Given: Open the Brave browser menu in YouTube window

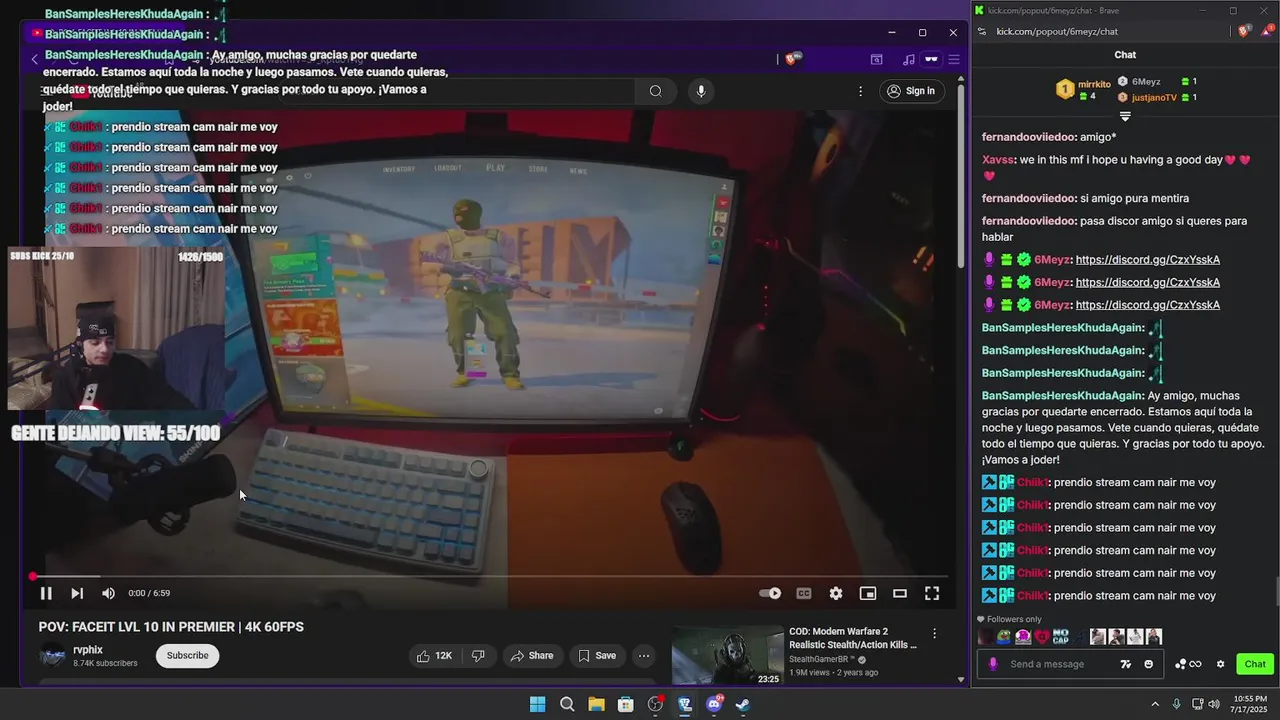Looking at the screenshot, I should click(x=954, y=59).
